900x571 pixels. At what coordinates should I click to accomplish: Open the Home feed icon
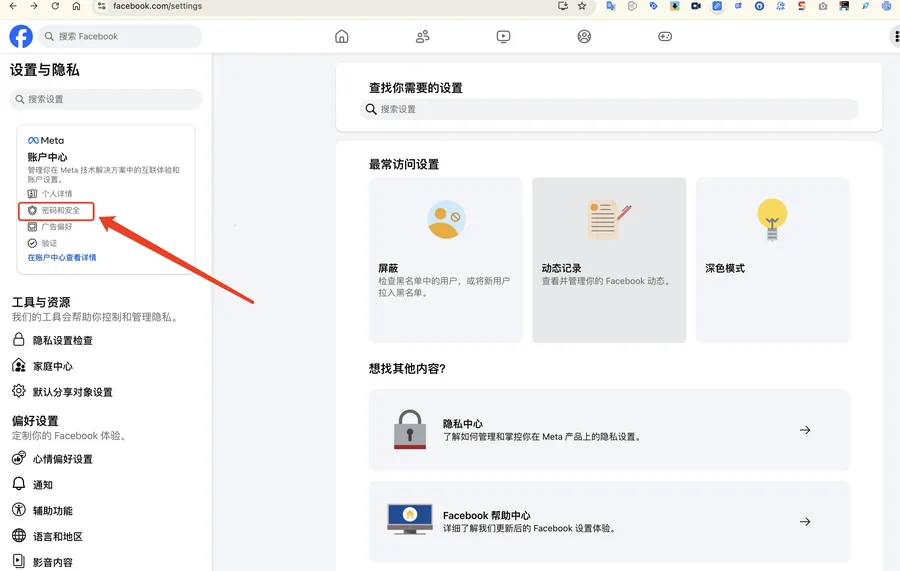click(x=342, y=37)
